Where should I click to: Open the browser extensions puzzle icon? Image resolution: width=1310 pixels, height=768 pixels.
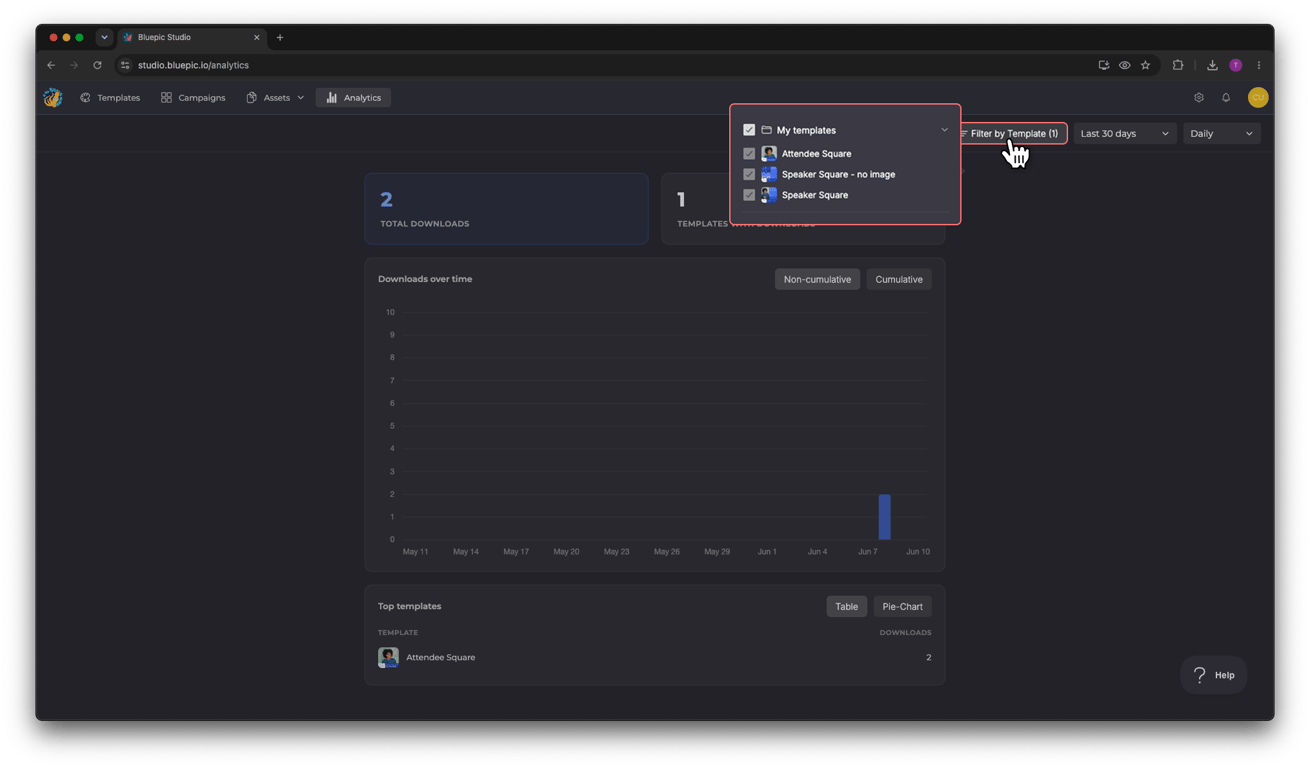1178,65
